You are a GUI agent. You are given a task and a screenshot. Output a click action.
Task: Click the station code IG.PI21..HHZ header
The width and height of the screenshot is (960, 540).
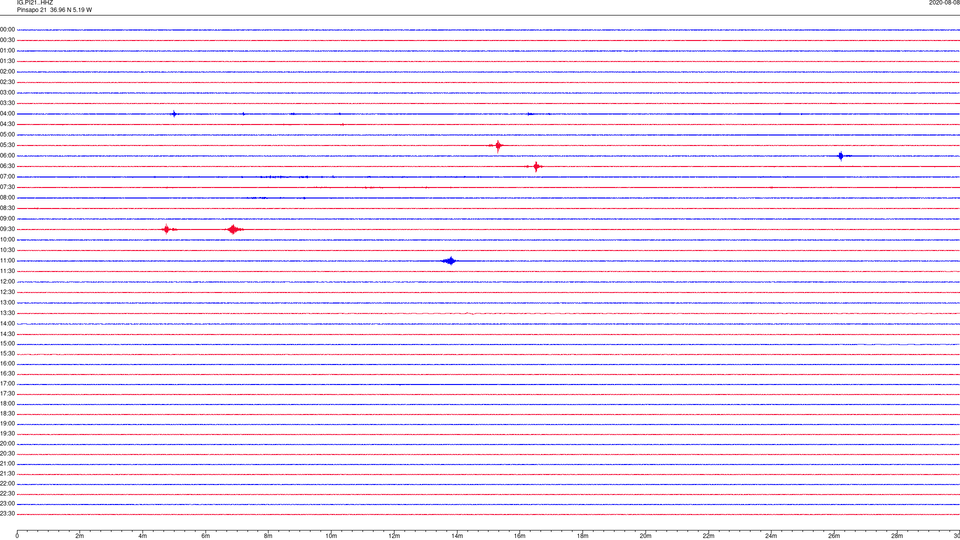35,2
